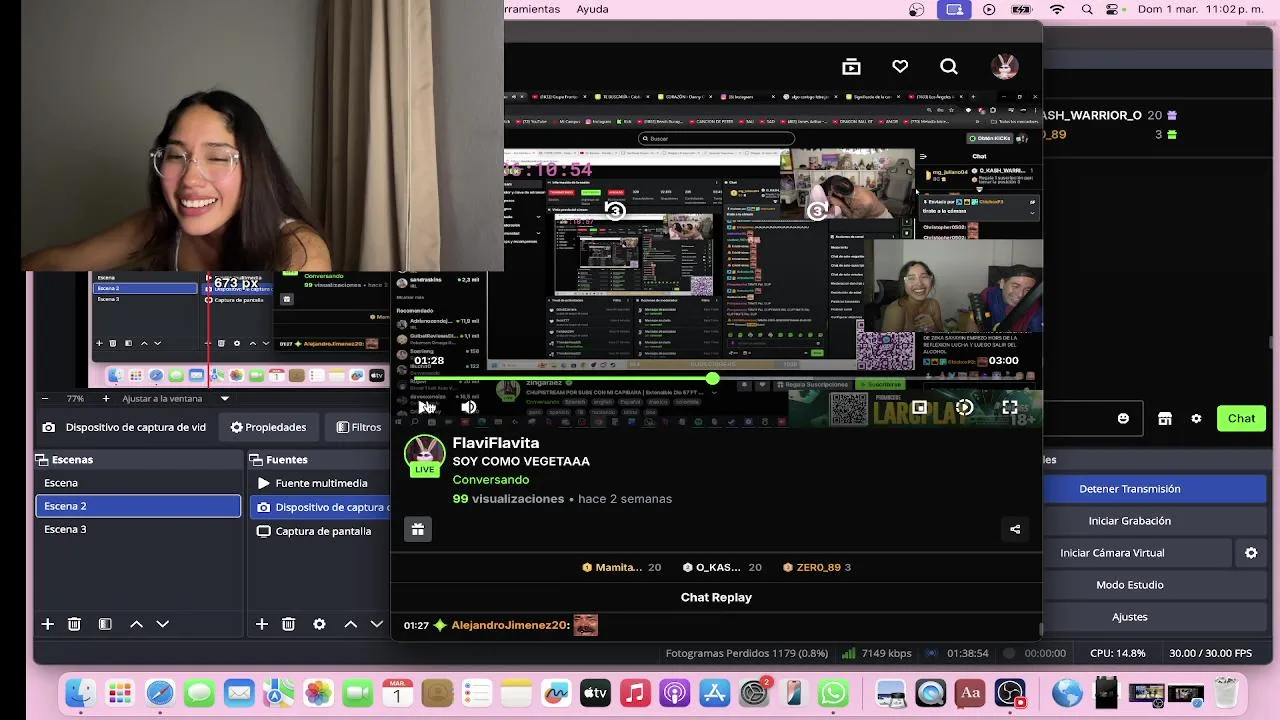Image resolution: width=1280 pixels, height=720 pixels.
Task: Click Fotogramas Perdidos status text
Action: (x=747, y=653)
